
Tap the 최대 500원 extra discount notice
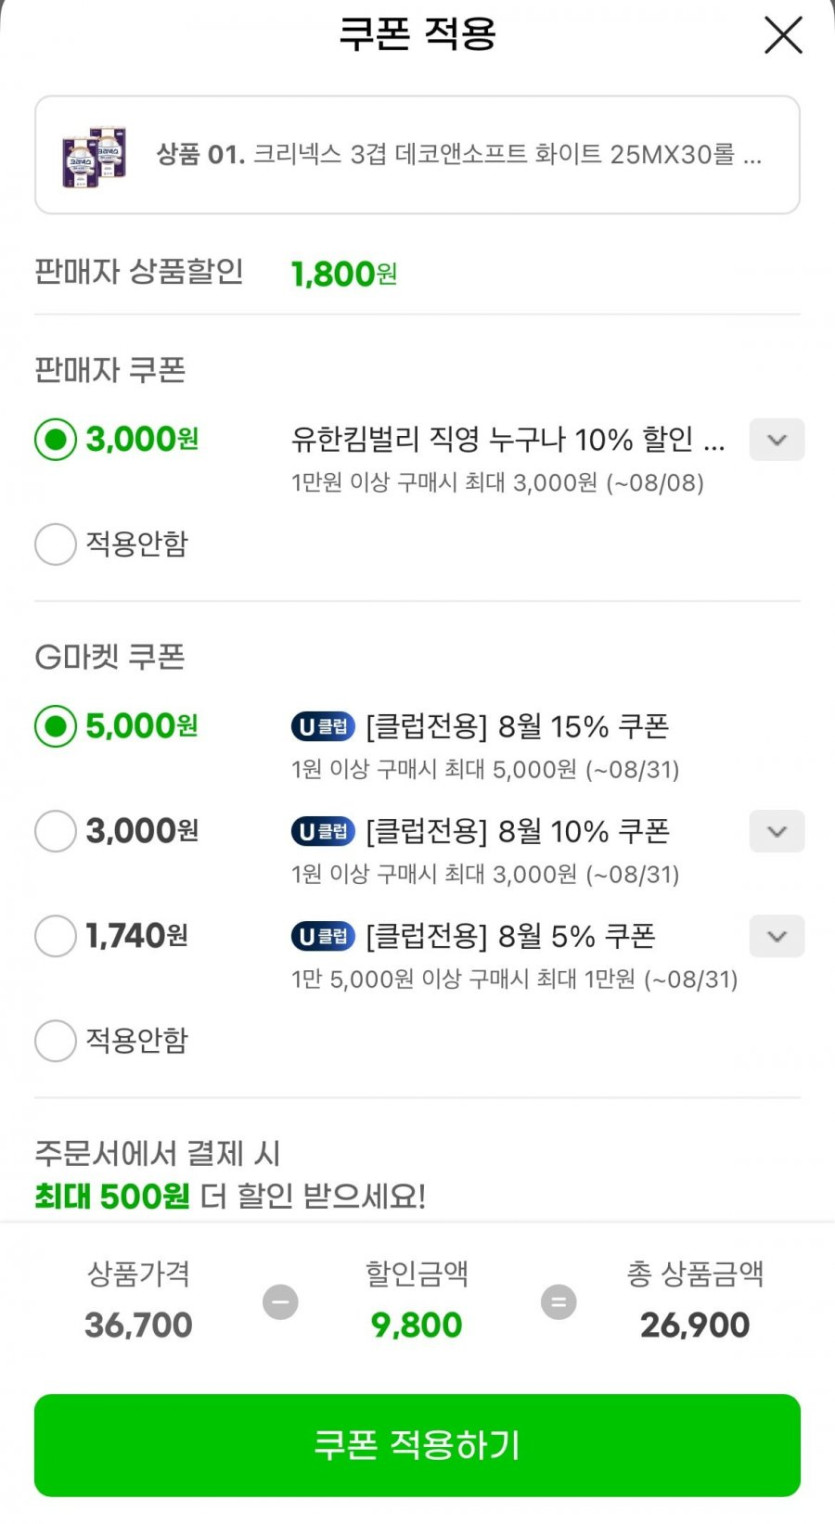pos(230,1196)
